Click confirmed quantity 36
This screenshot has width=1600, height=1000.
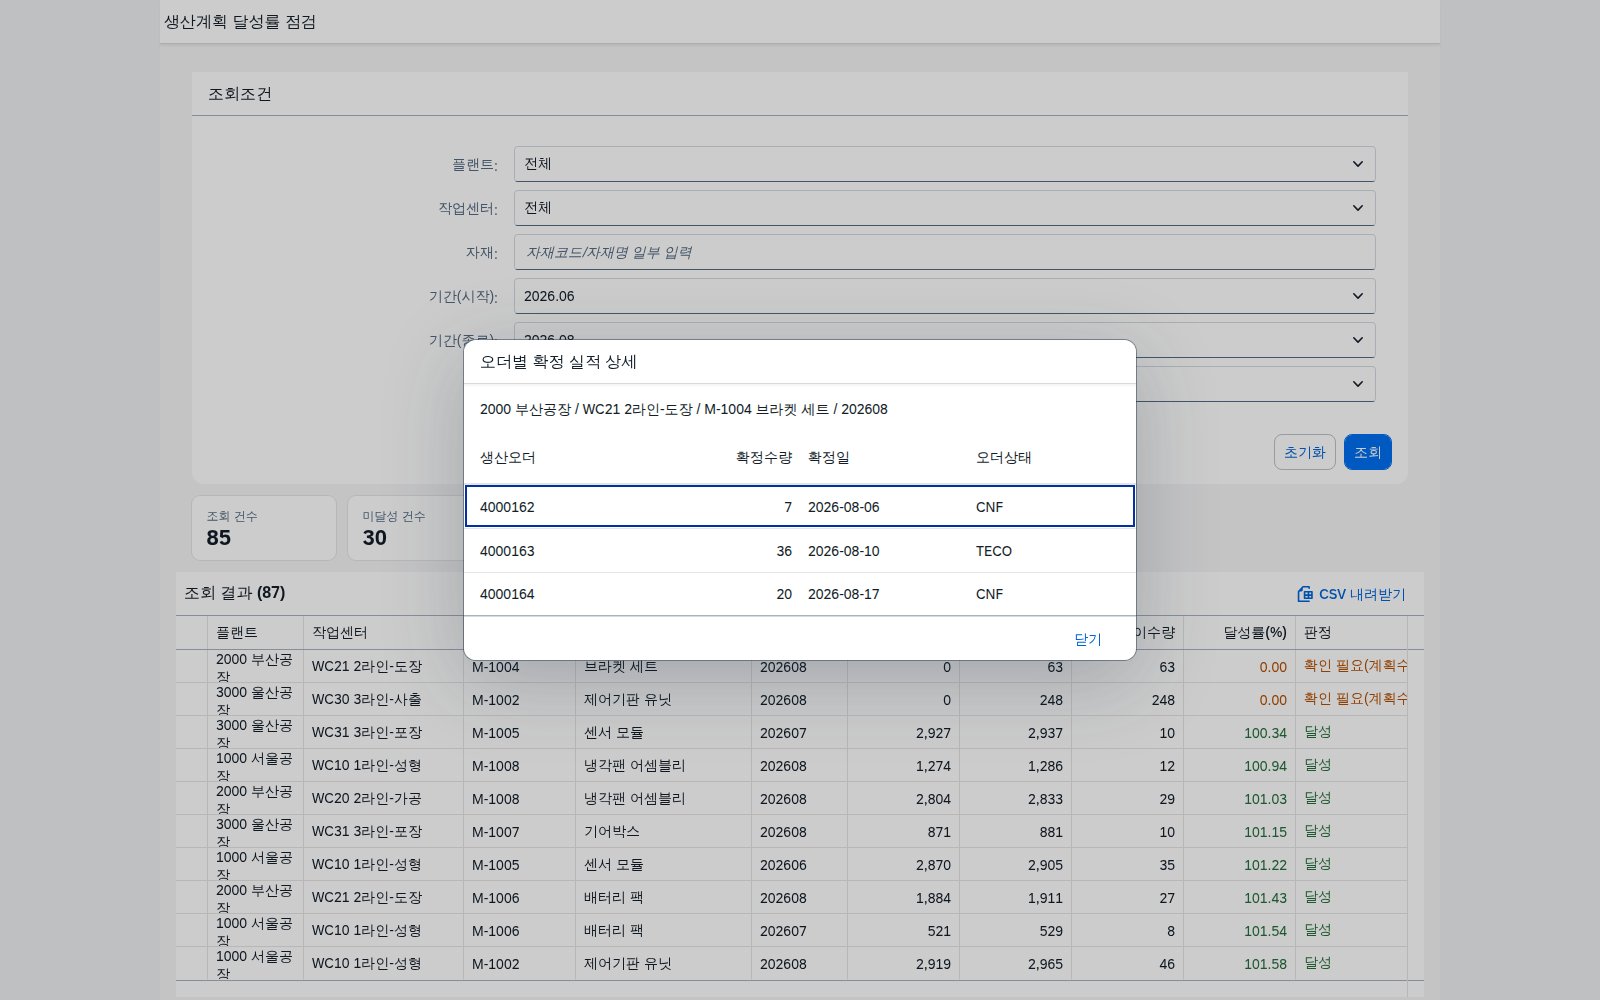coord(784,551)
